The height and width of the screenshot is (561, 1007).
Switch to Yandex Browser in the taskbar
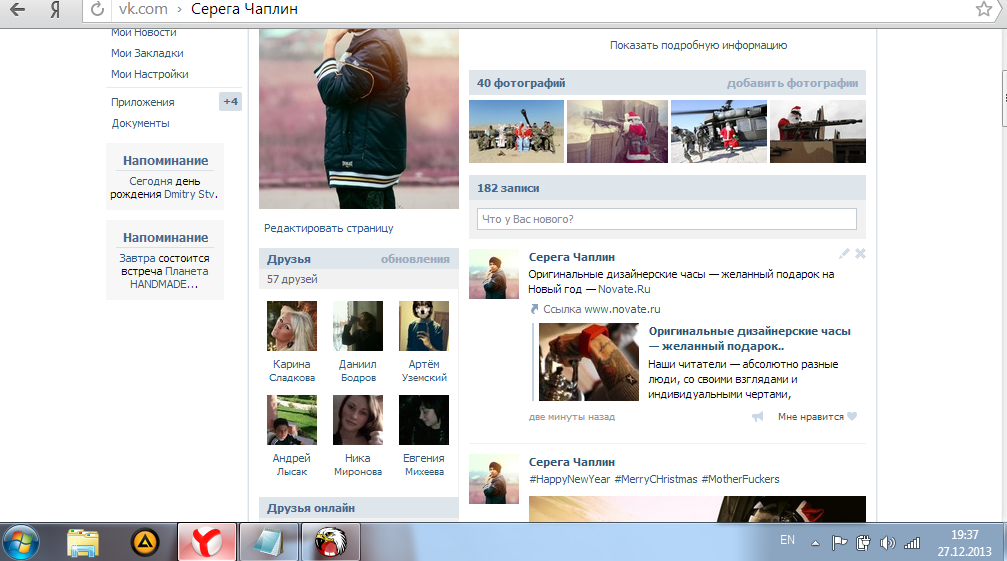[x=207, y=542]
